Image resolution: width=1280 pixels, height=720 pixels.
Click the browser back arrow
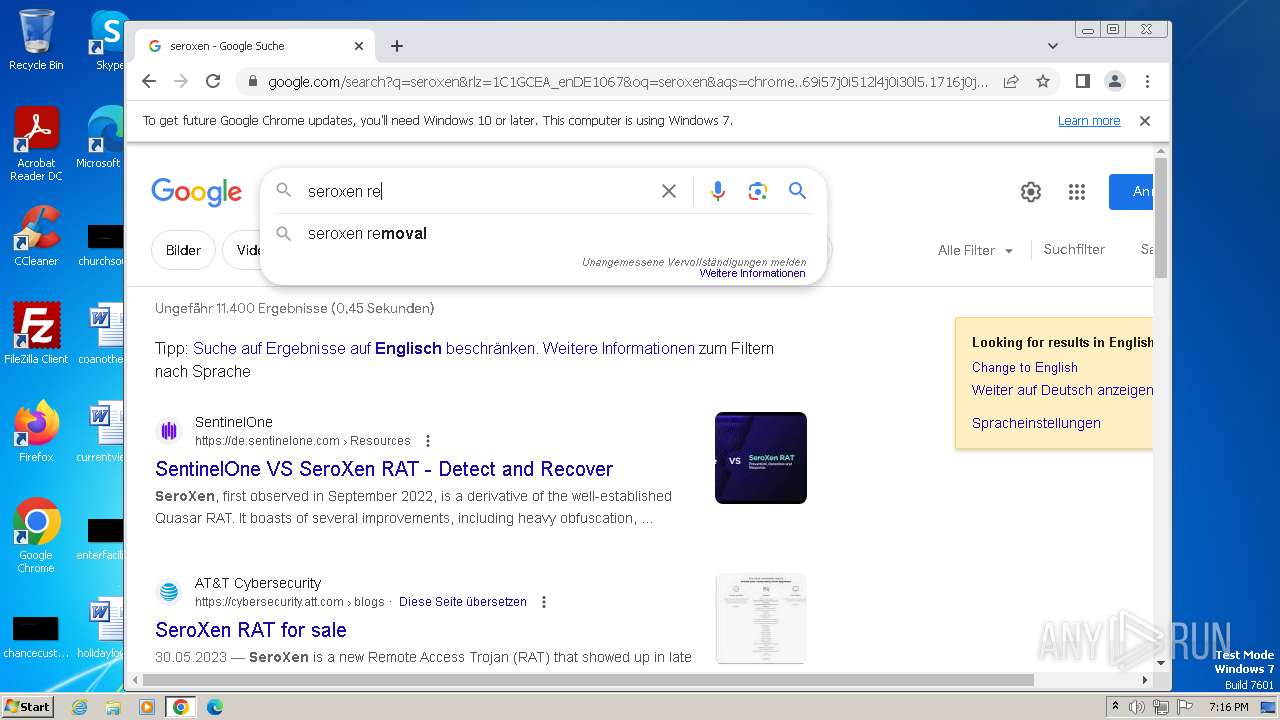point(149,81)
